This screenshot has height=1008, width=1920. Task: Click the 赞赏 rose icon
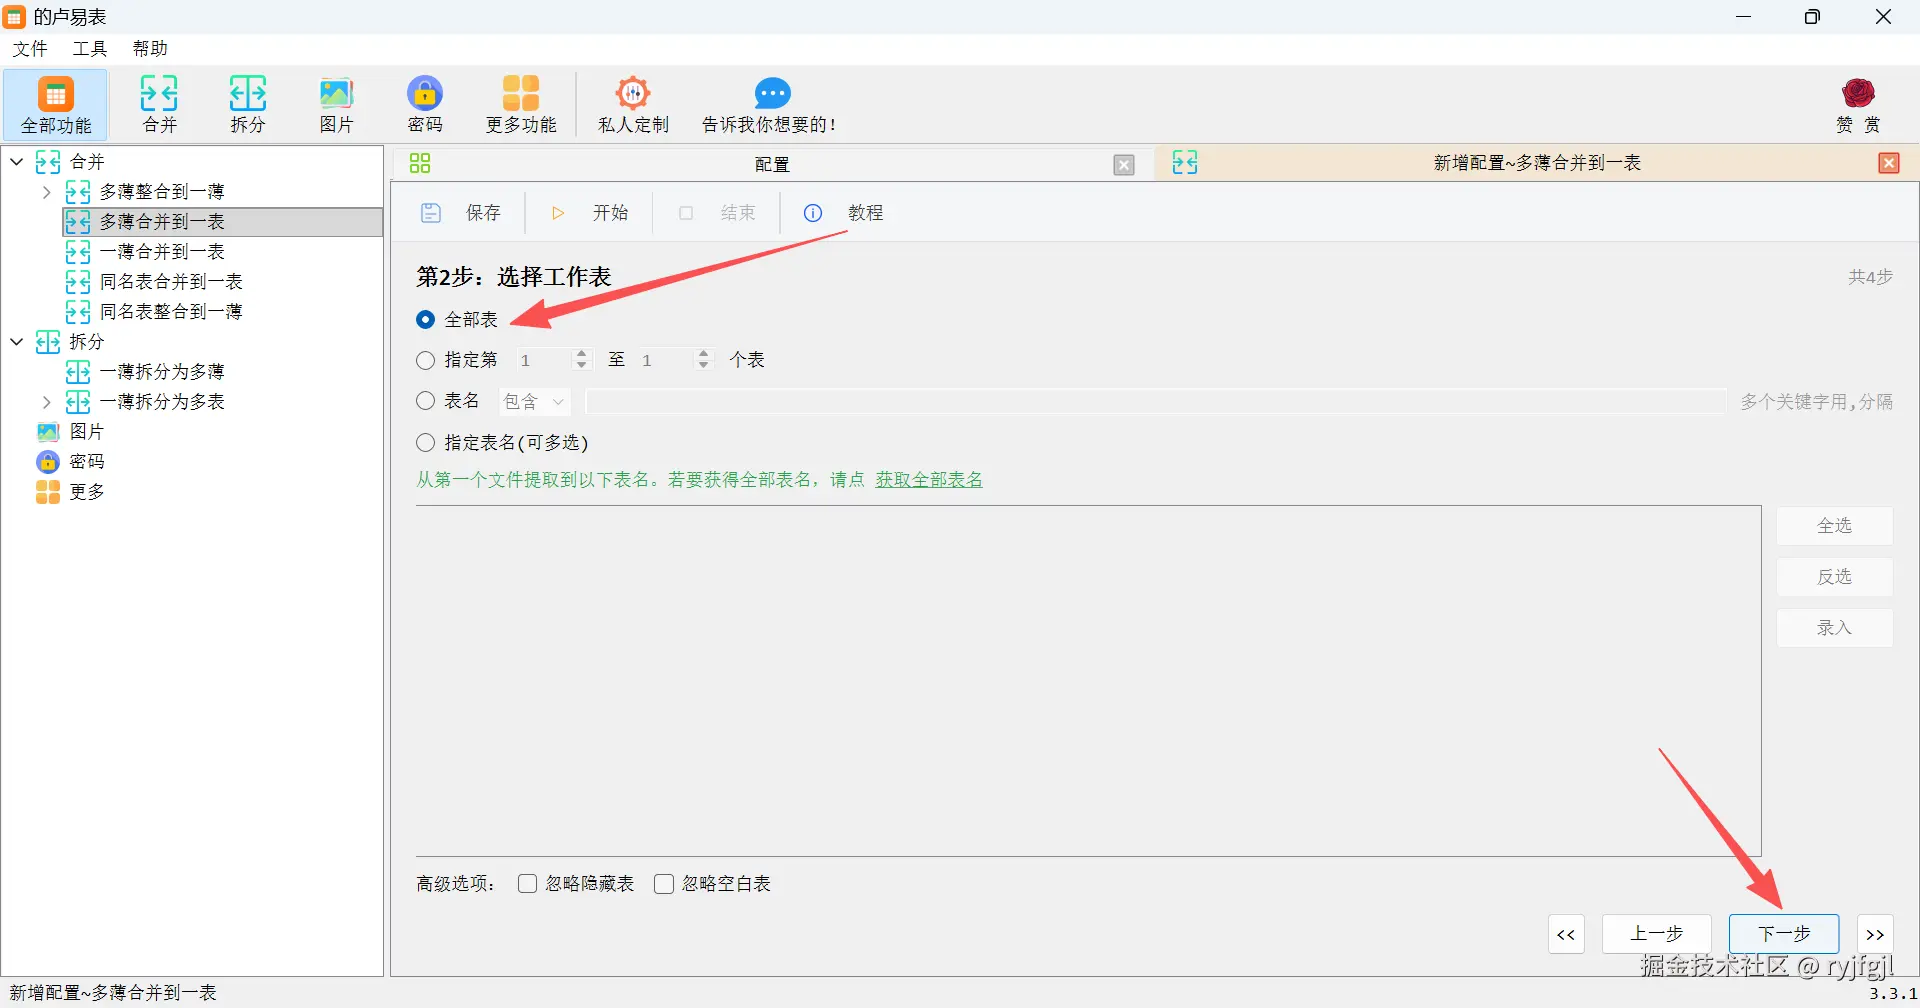pos(1858,93)
